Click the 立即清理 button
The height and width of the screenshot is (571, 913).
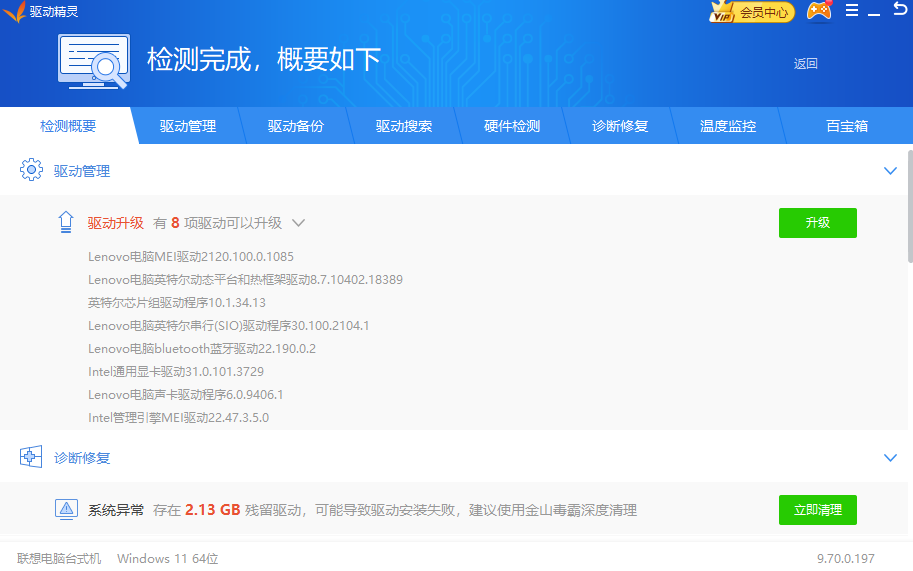pos(818,510)
